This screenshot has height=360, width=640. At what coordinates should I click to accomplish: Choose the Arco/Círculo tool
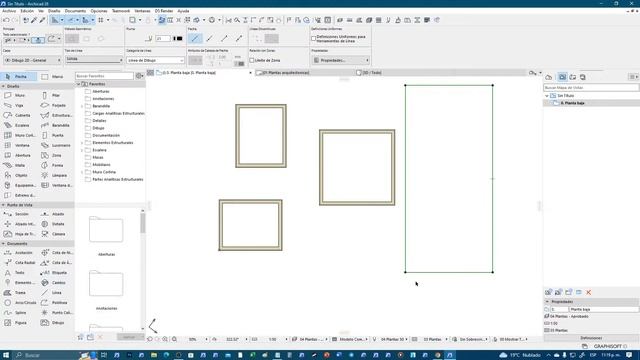click(20, 303)
